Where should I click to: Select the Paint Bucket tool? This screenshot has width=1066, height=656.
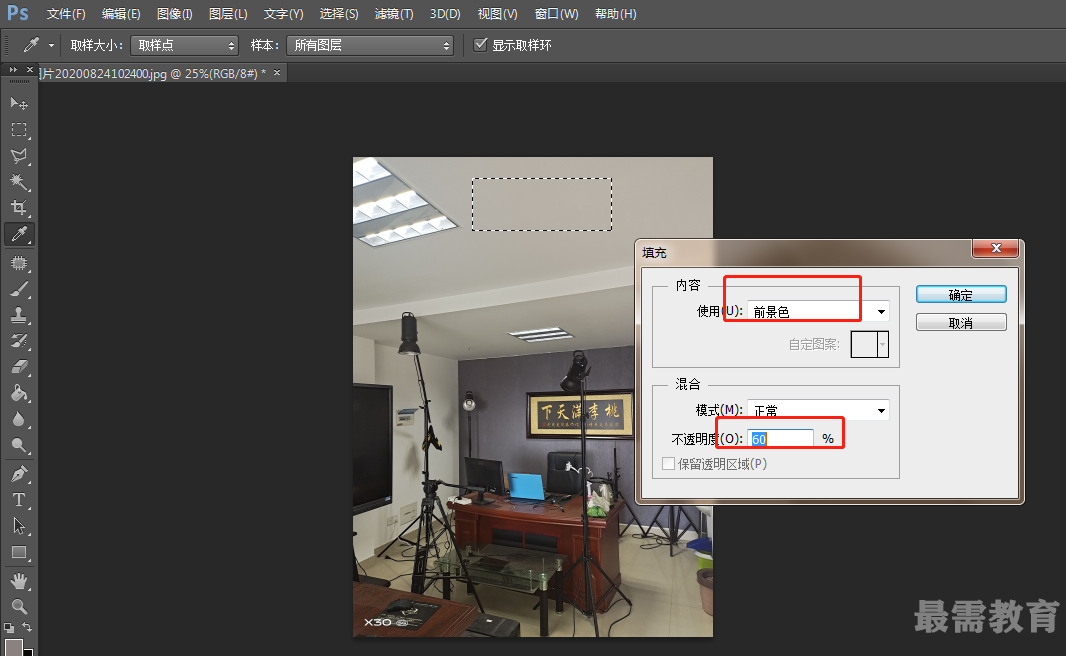pos(19,393)
